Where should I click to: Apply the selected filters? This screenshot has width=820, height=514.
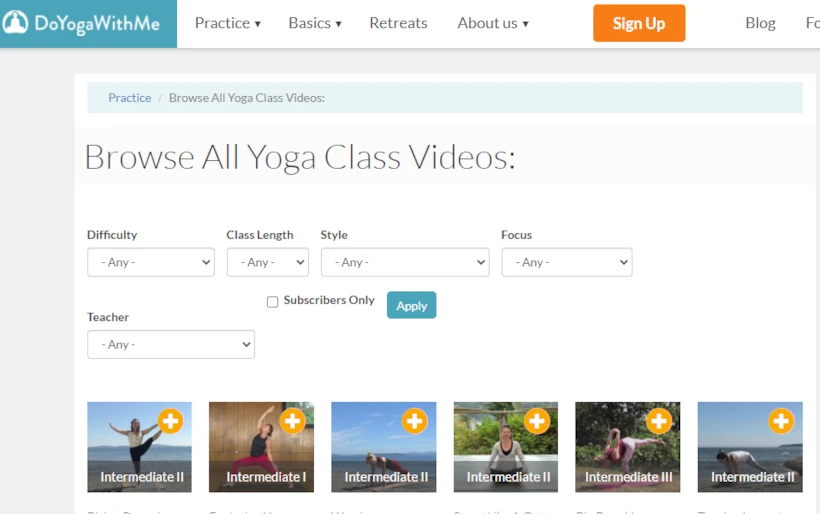(x=412, y=305)
